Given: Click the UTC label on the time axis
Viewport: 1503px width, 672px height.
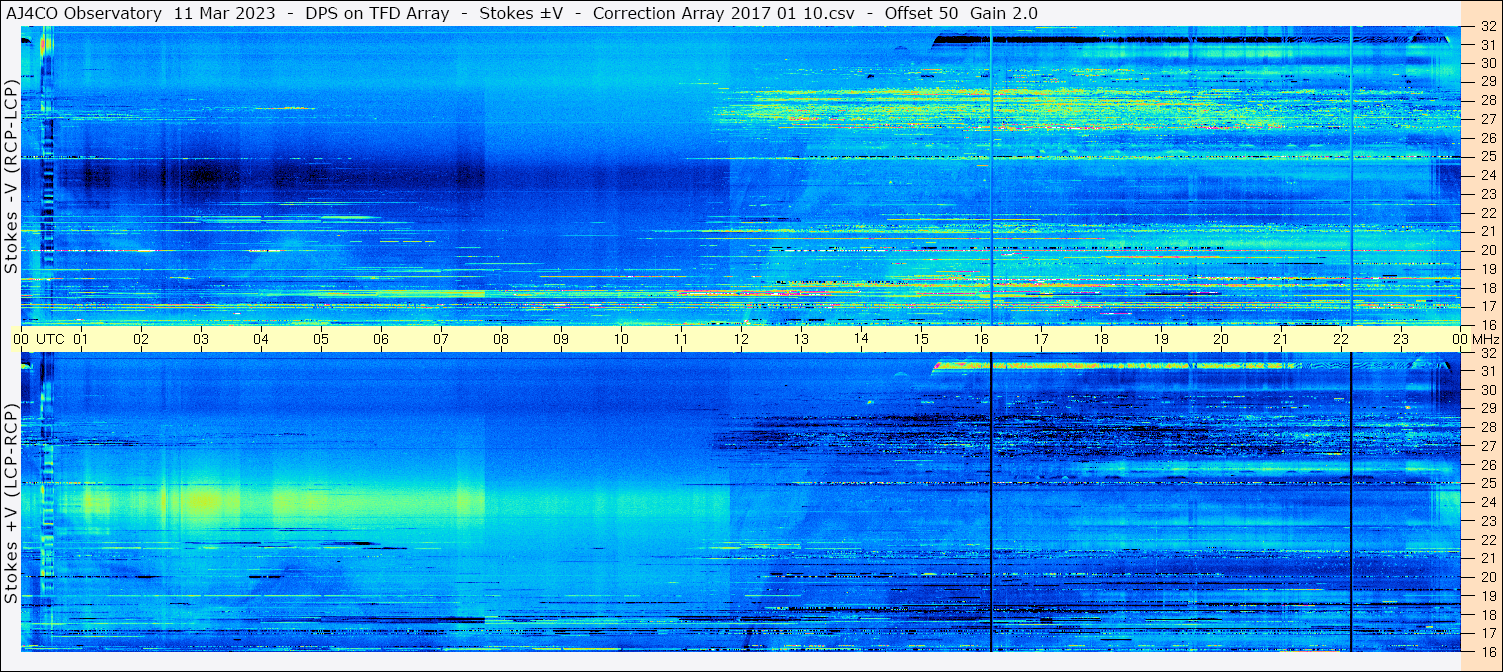Looking at the screenshot, I should point(50,339).
